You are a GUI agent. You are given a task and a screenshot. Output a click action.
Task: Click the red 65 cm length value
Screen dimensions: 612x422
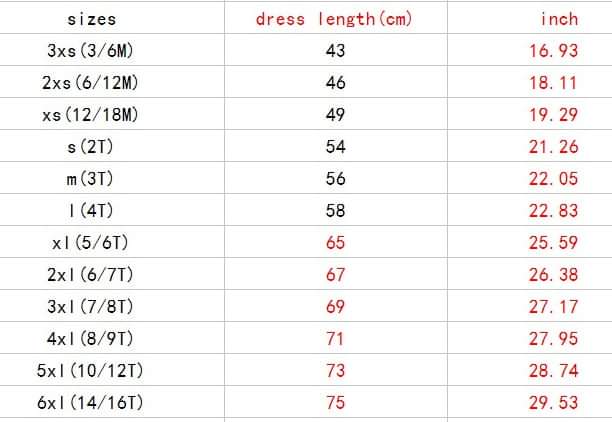335,242
